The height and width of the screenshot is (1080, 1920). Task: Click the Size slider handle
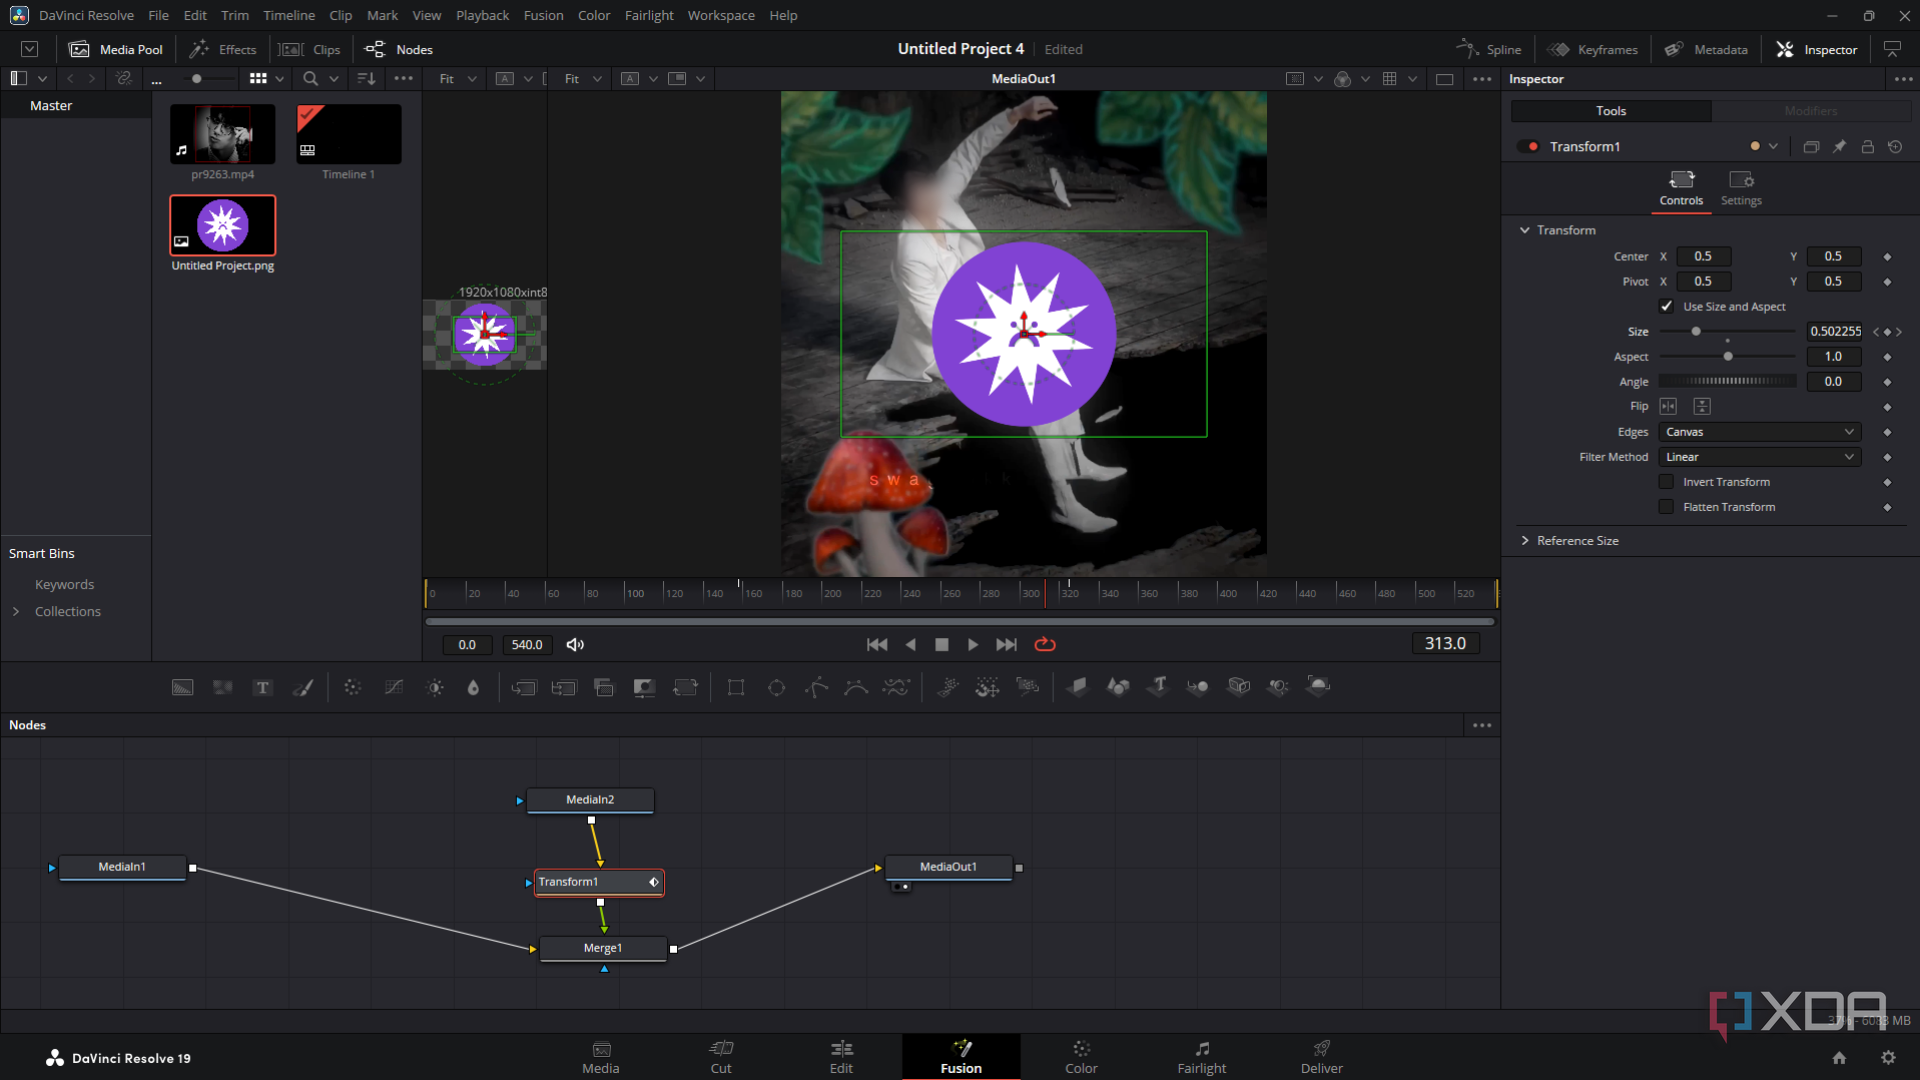1696,332
